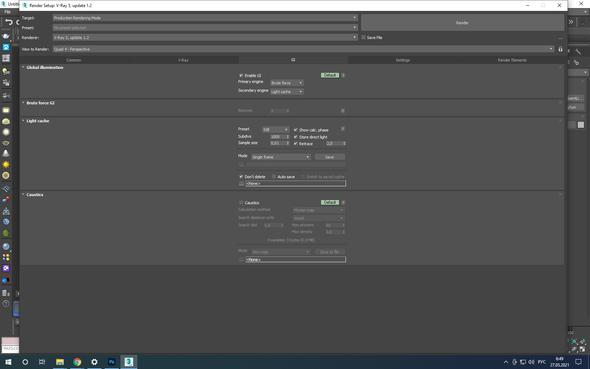Screen dimensions: 590x369
Task: Disable the Enable GI checkbox
Action: (x=241, y=75)
